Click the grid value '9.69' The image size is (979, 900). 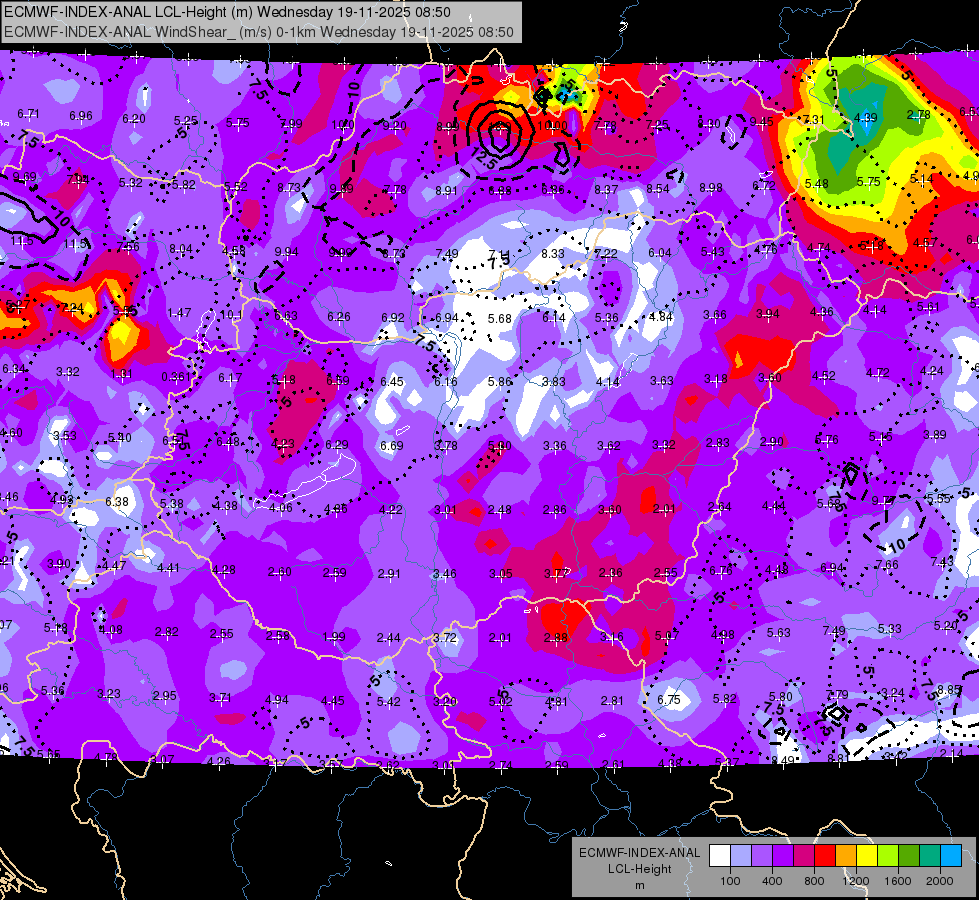(x=24, y=177)
